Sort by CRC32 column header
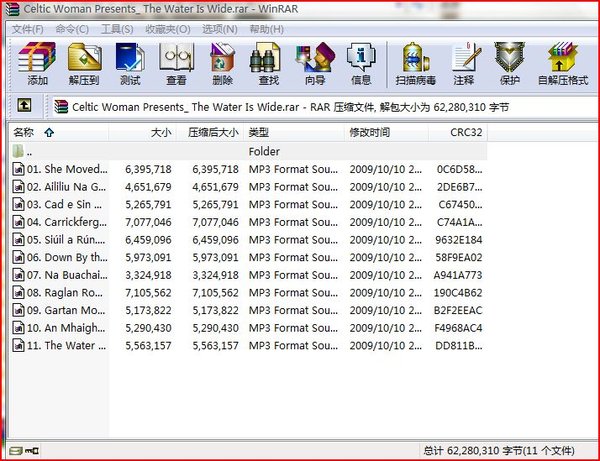 click(x=458, y=132)
